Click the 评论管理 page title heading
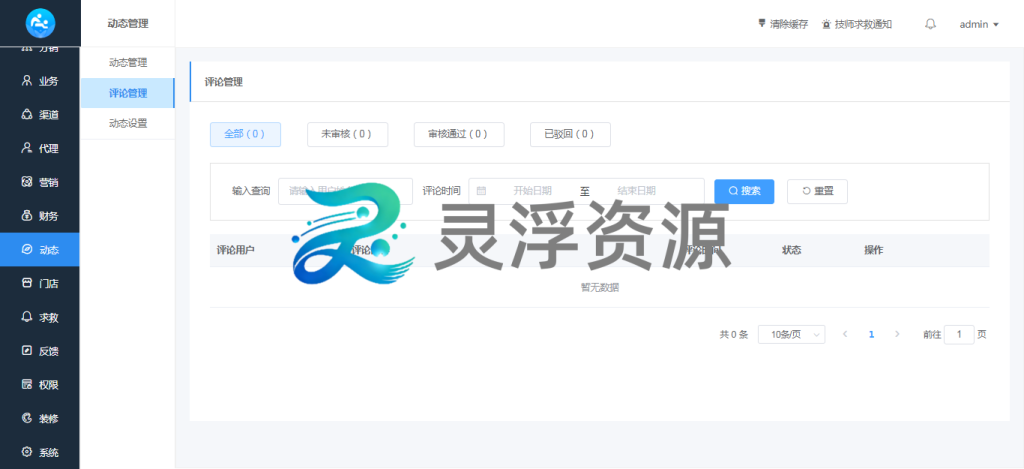Viewport: 1024px width, 469px height. [x=223, y=82]
